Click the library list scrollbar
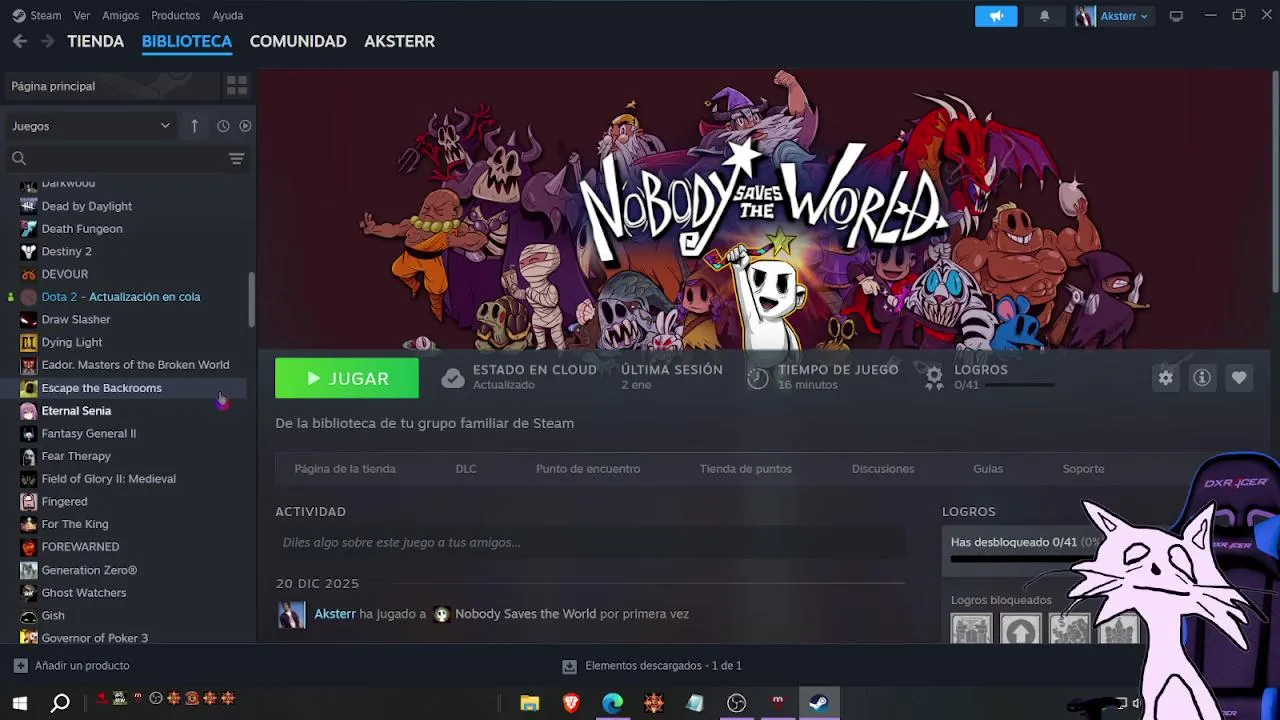The image size is (1280, 720). (251, 299)
